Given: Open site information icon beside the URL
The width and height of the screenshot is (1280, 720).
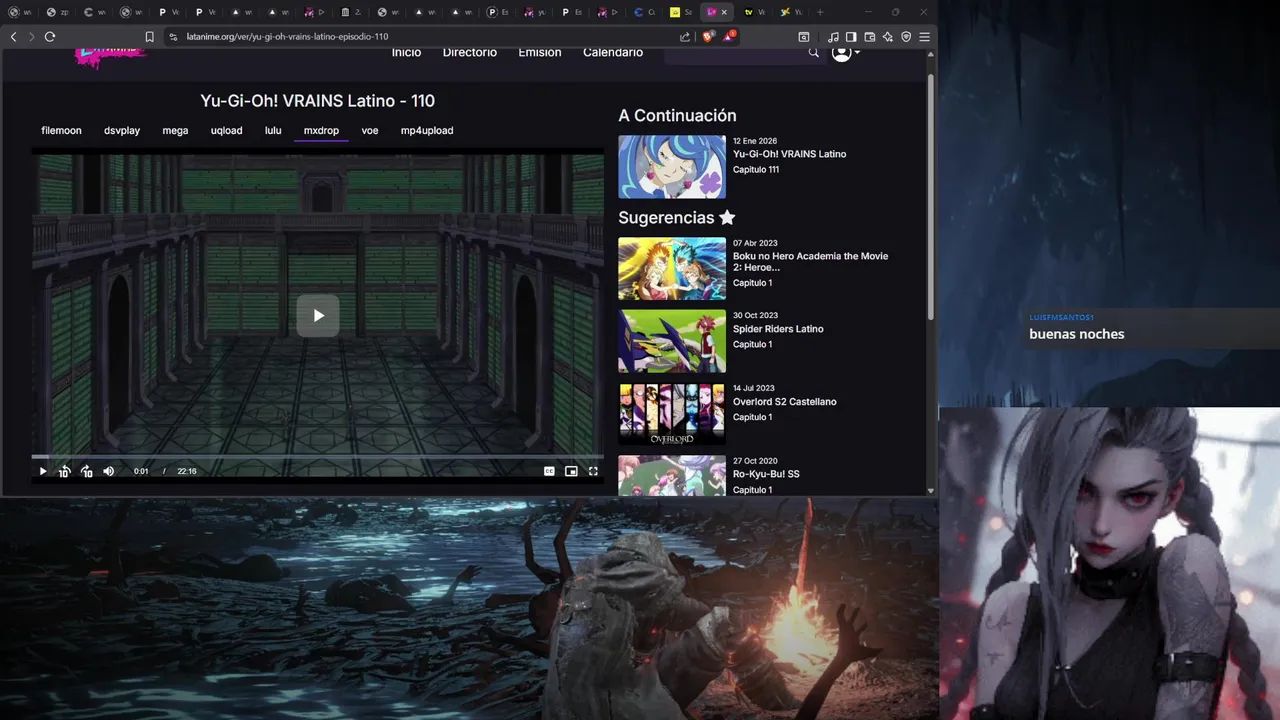Looking at the screenshot, I should 173,37.
